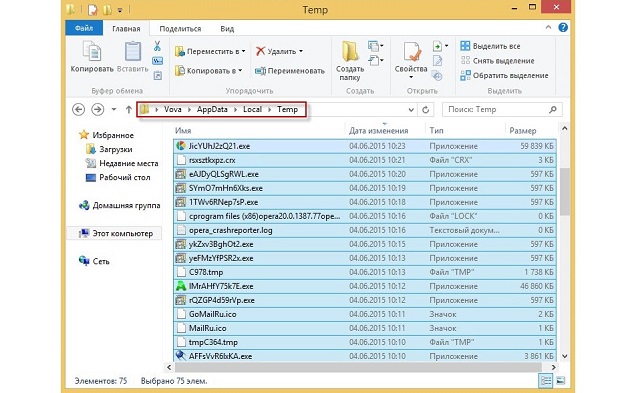
Task: Click quick access toolbar customize arrow
Action: [x=120, y=10]
